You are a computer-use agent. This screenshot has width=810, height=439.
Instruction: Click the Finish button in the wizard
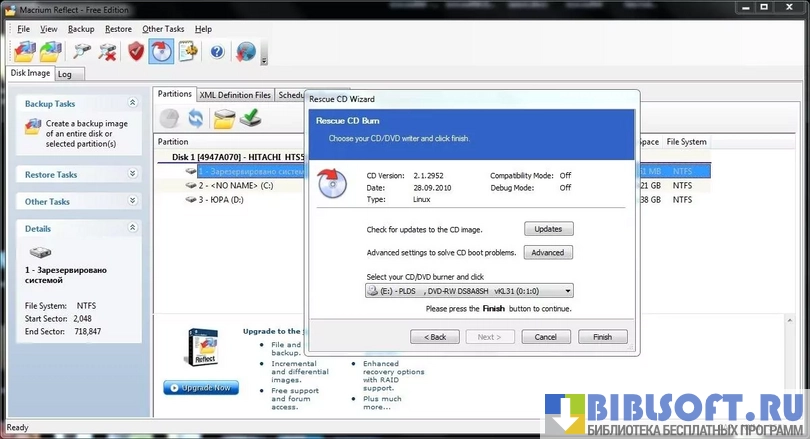[x=602, y=337]
